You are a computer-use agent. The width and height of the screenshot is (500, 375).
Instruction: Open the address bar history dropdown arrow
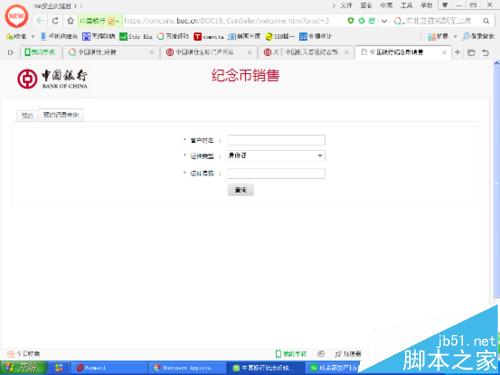(x=384, y=21)
